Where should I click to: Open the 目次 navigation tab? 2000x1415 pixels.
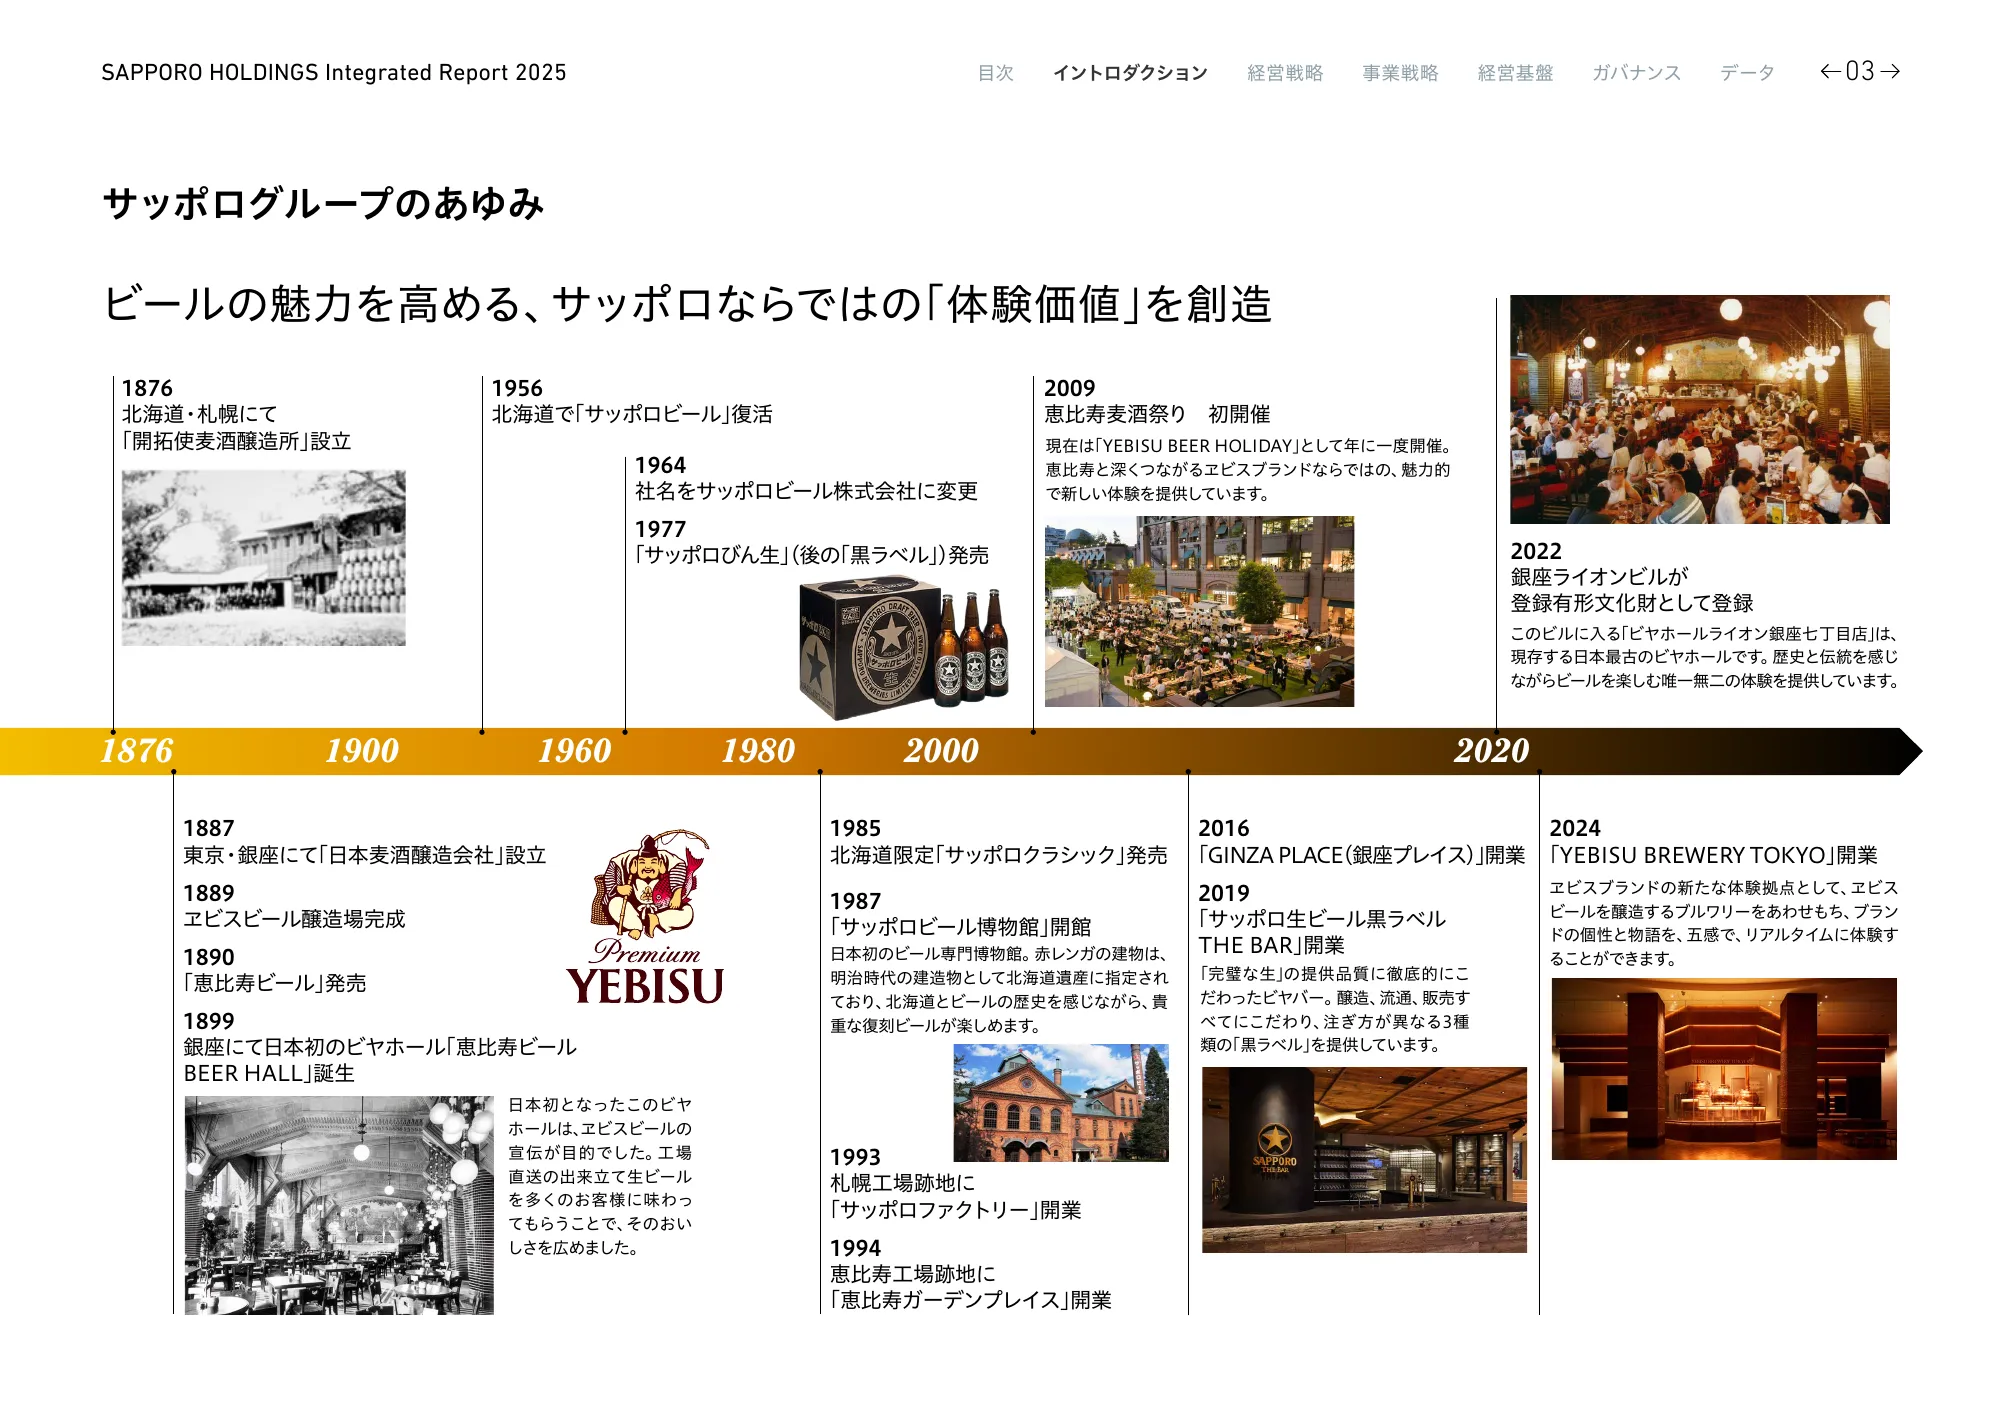click(995, 73)
